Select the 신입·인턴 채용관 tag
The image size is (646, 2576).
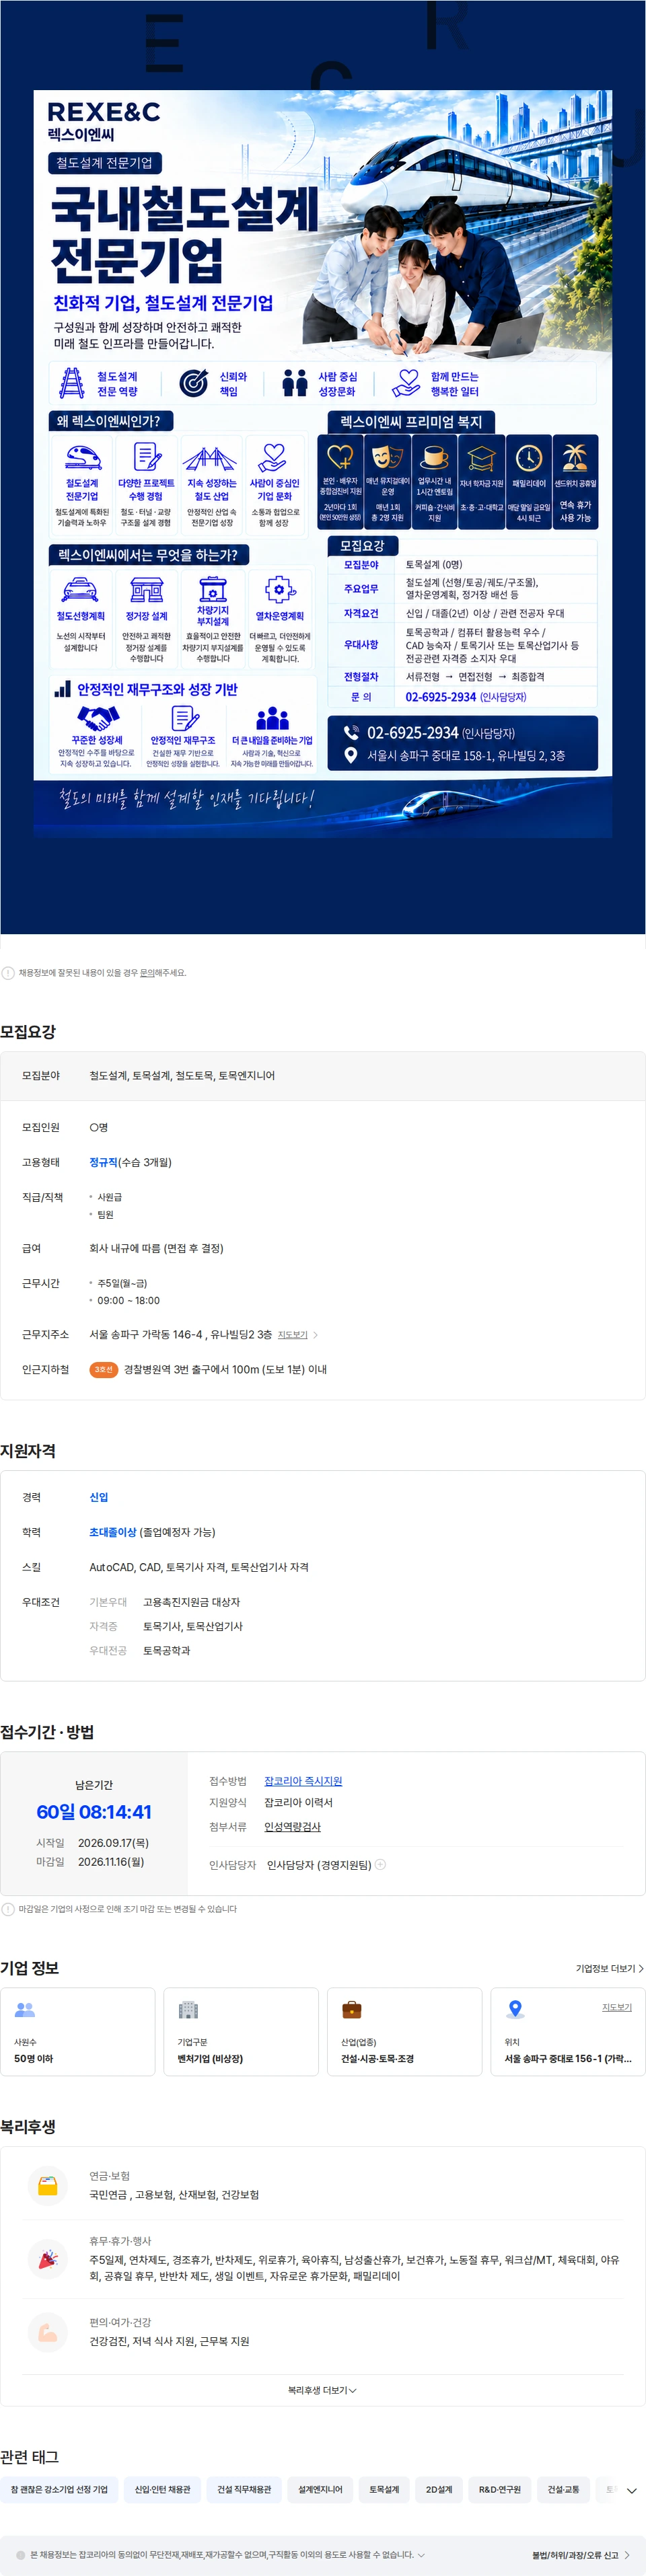pyautogui.click(x=162, y=2489)
